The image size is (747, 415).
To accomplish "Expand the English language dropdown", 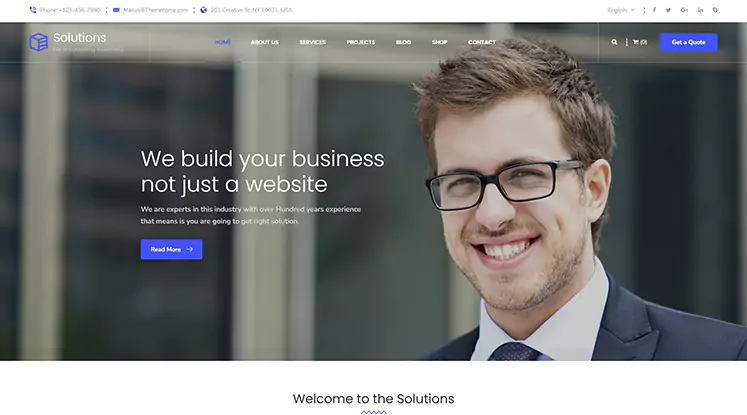I will (x=621, y=10).
